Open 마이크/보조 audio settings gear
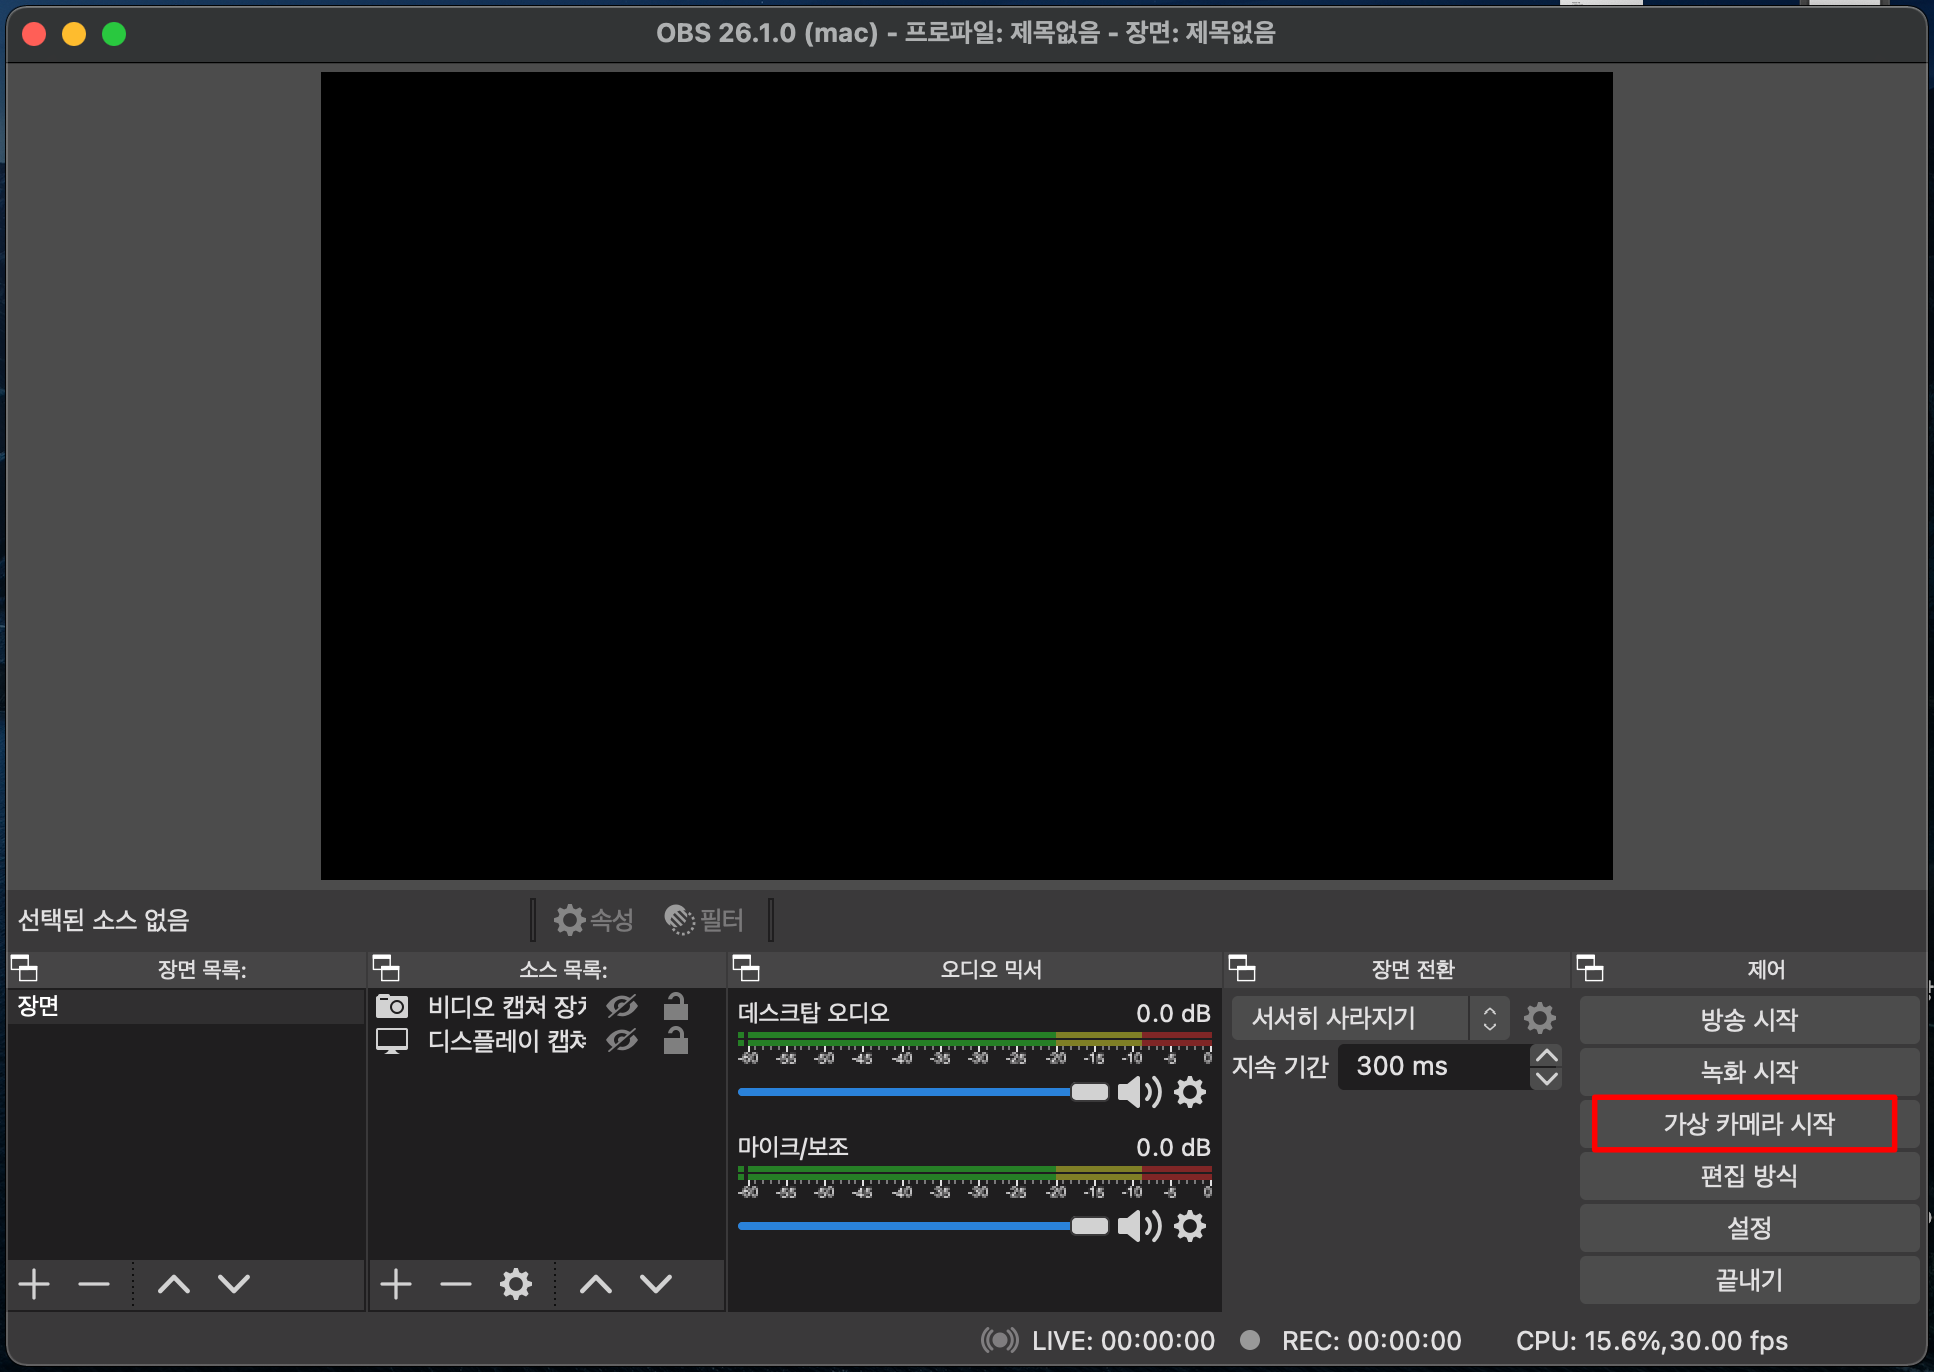 click(x=1189, y=1226)
